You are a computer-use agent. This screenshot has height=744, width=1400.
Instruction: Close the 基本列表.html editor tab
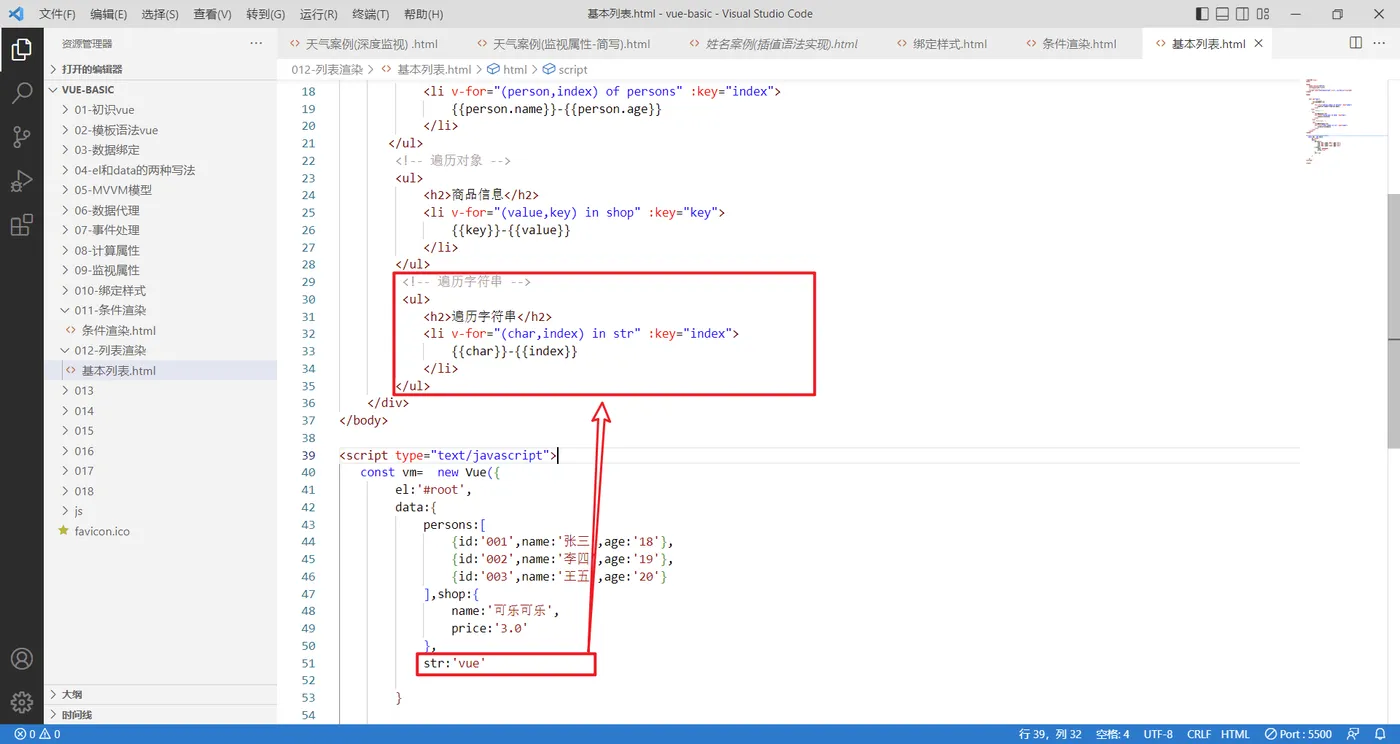click(x=1259, y=44)
